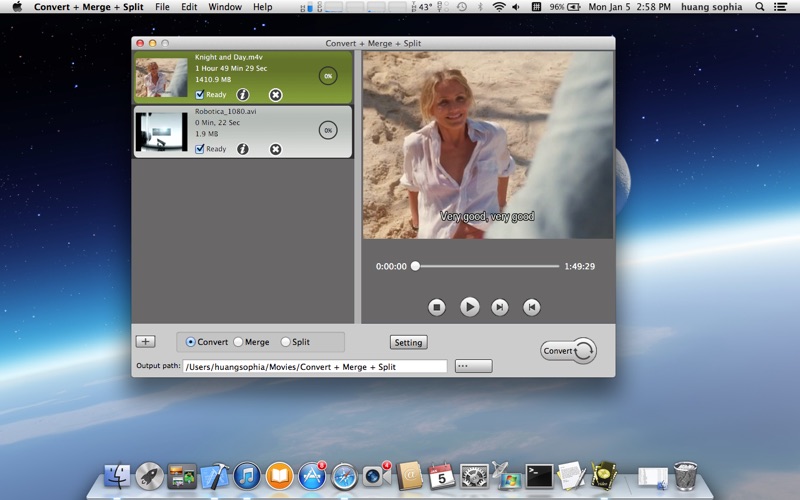
Task: Remove Robotica_1080.avi with its X icon
Action: pyautogui.click(x=276, y=149)
